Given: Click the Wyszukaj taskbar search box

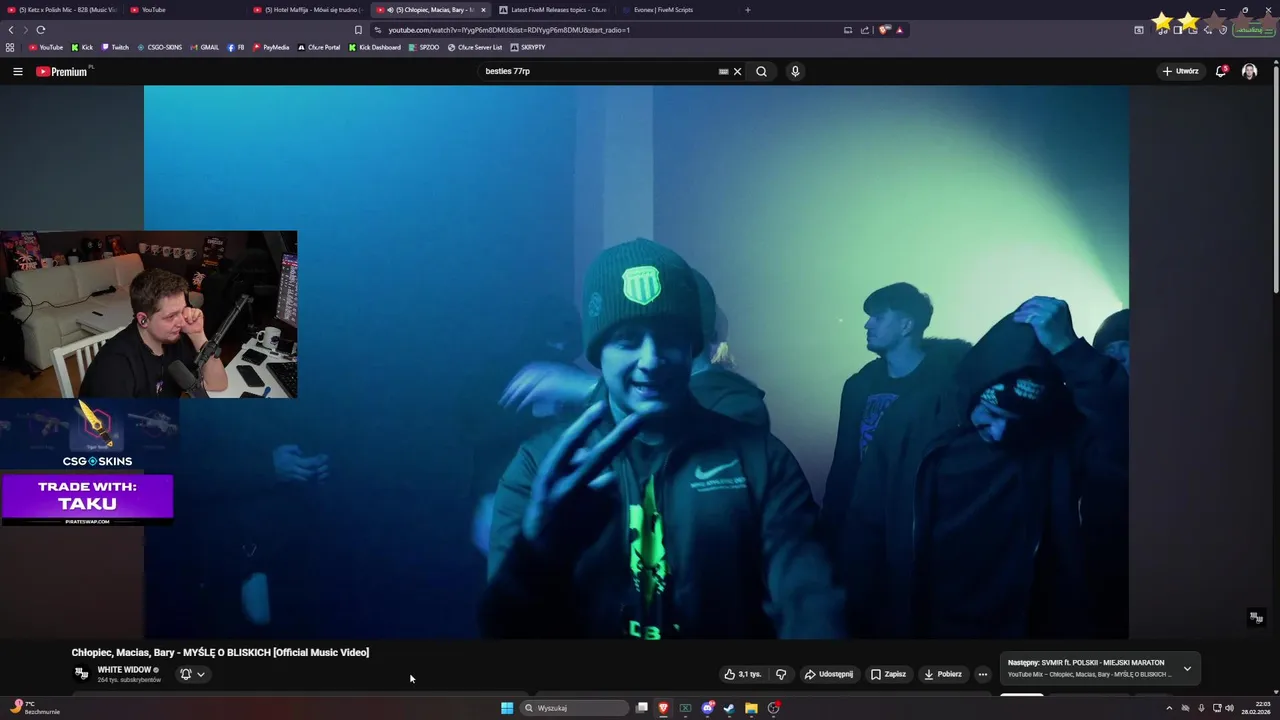Looking at the screenshot, I should pos(574,708).
